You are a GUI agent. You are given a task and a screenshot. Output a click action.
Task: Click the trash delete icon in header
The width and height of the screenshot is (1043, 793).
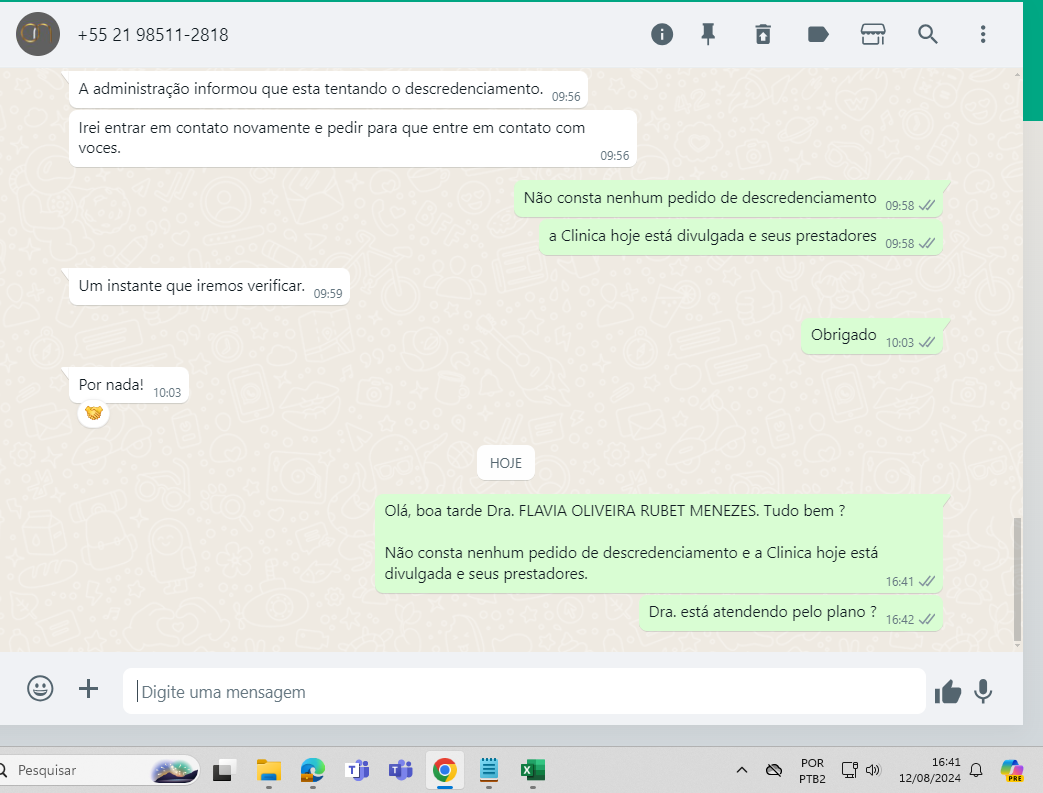pyautogui.click(x=763, y=34)
